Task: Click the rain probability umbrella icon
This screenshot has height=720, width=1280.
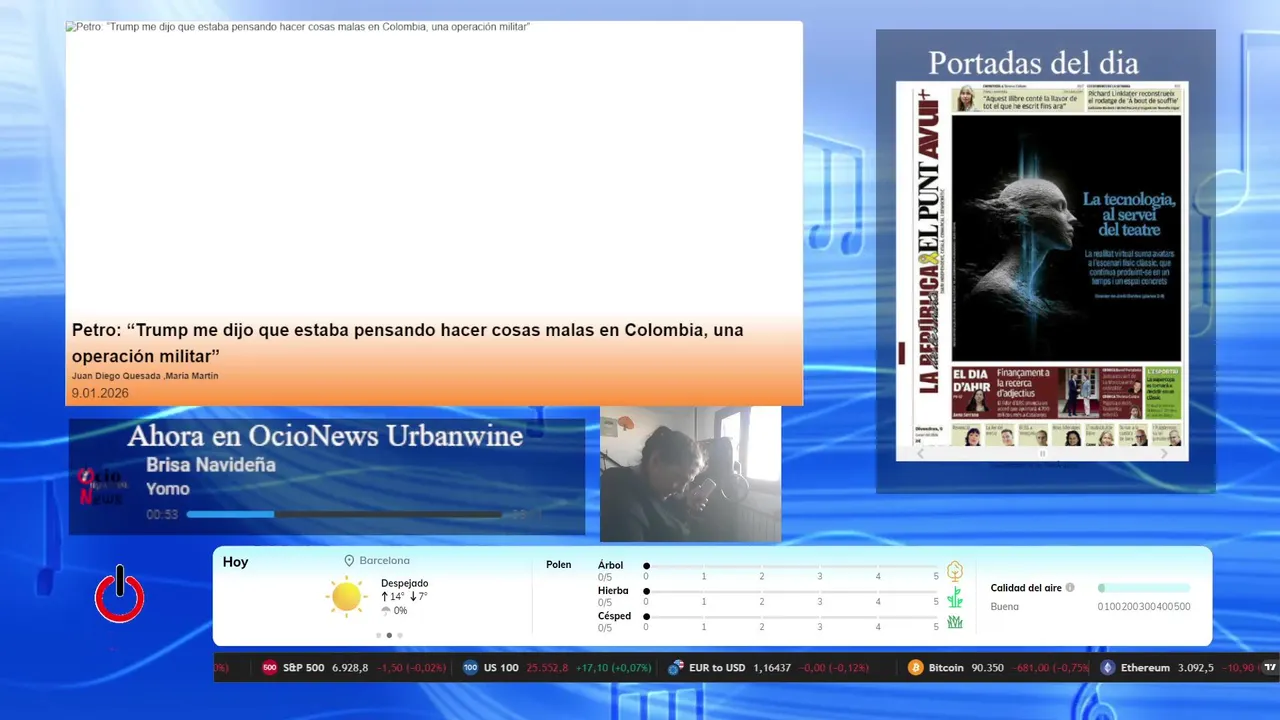Action: click(386, 611)
